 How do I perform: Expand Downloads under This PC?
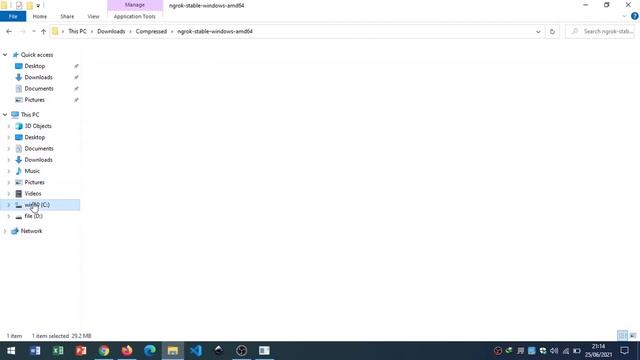[x=9, y=160]
